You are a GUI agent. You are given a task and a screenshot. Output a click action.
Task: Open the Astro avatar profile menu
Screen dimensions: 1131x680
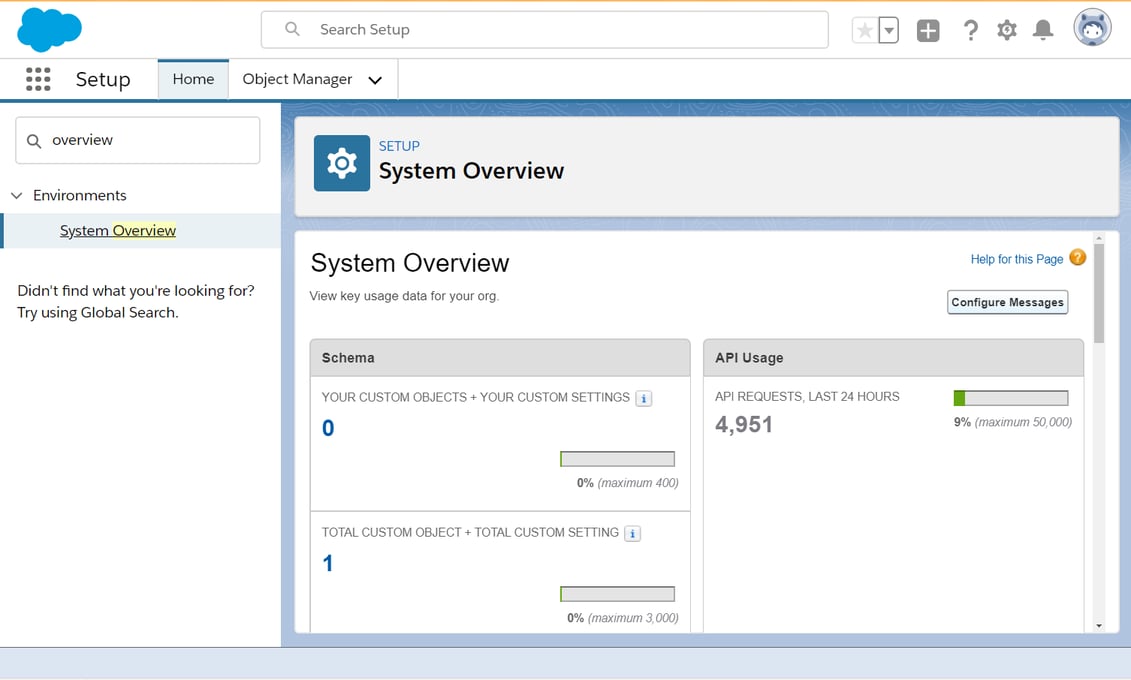pos(1091,27)
